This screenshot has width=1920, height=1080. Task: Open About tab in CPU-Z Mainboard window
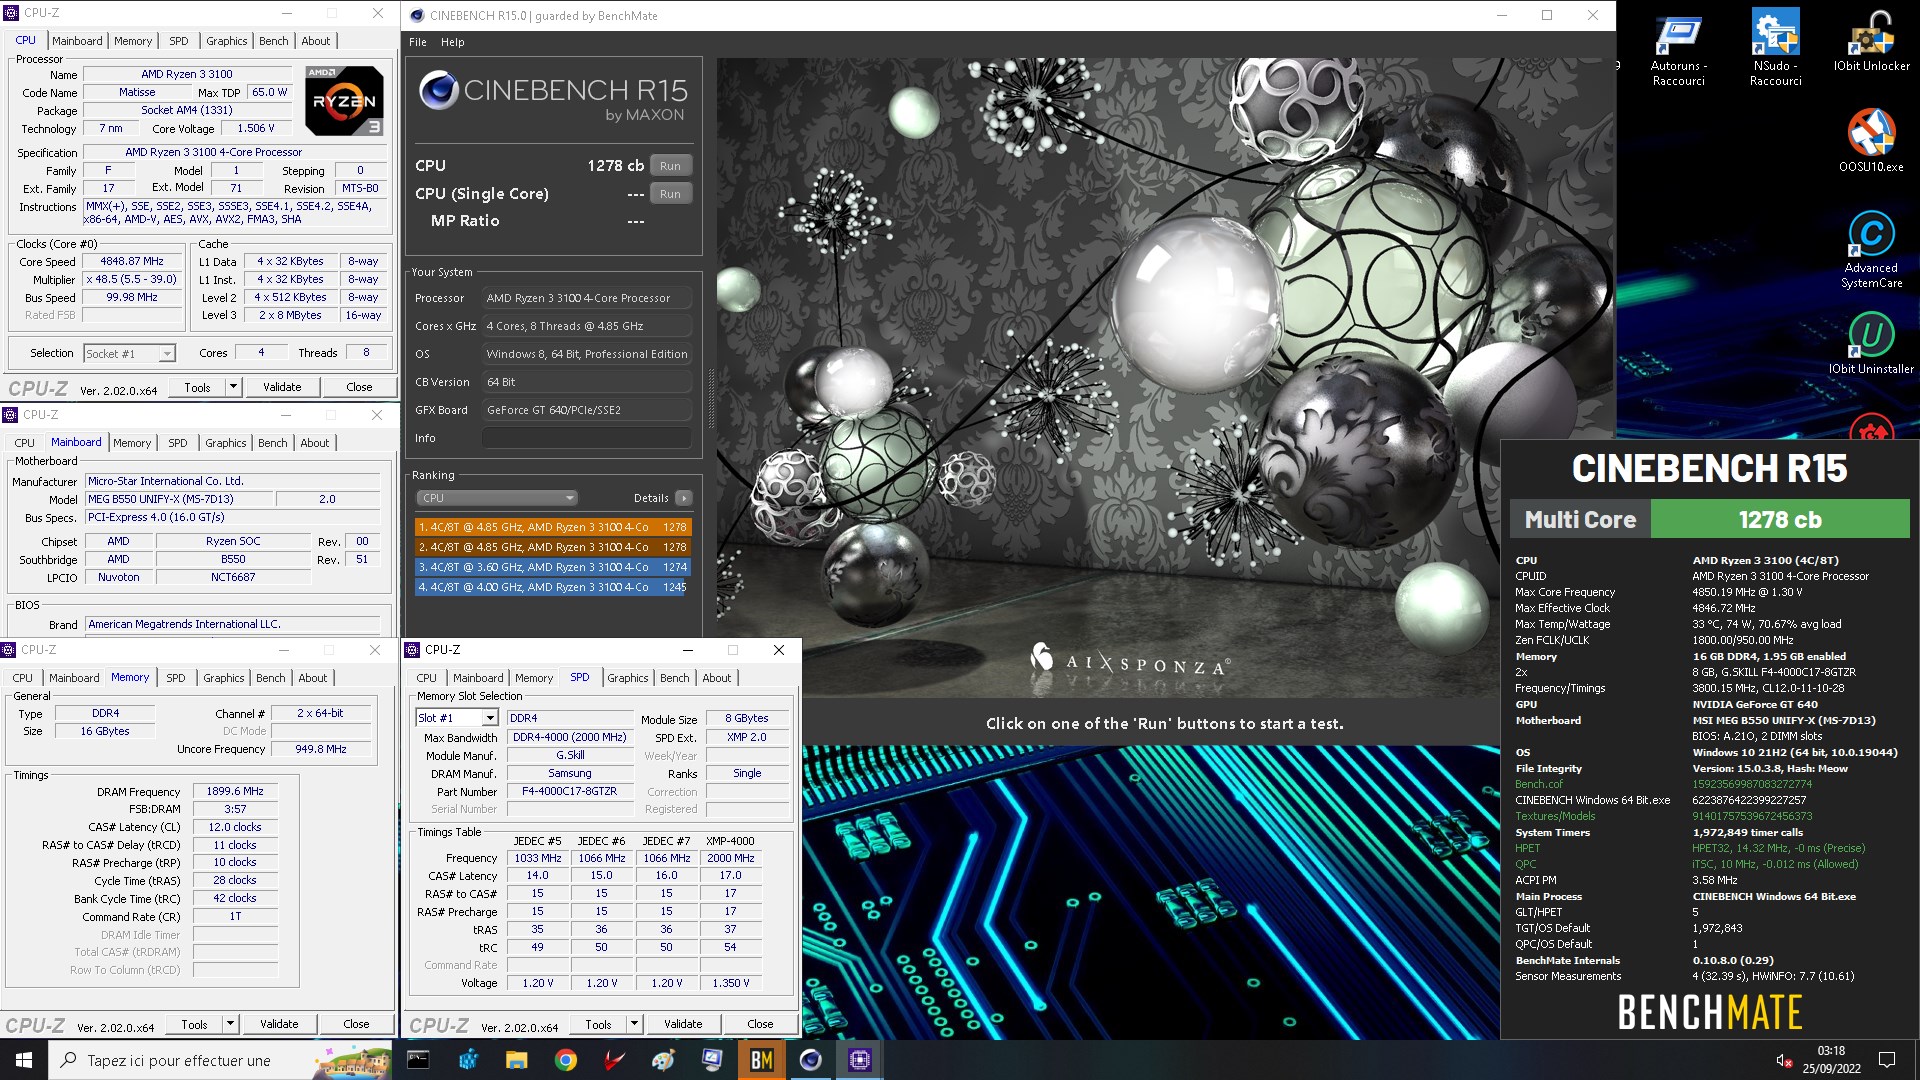coord(314,443)
